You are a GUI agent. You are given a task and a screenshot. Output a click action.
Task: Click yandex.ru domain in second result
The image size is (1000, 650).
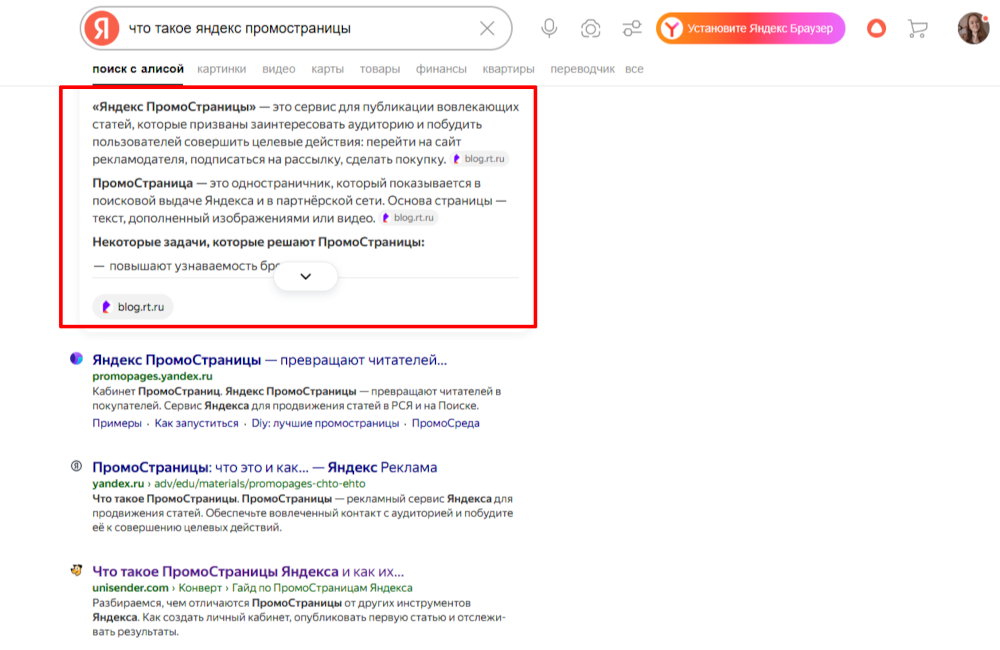tap(118, 484)
